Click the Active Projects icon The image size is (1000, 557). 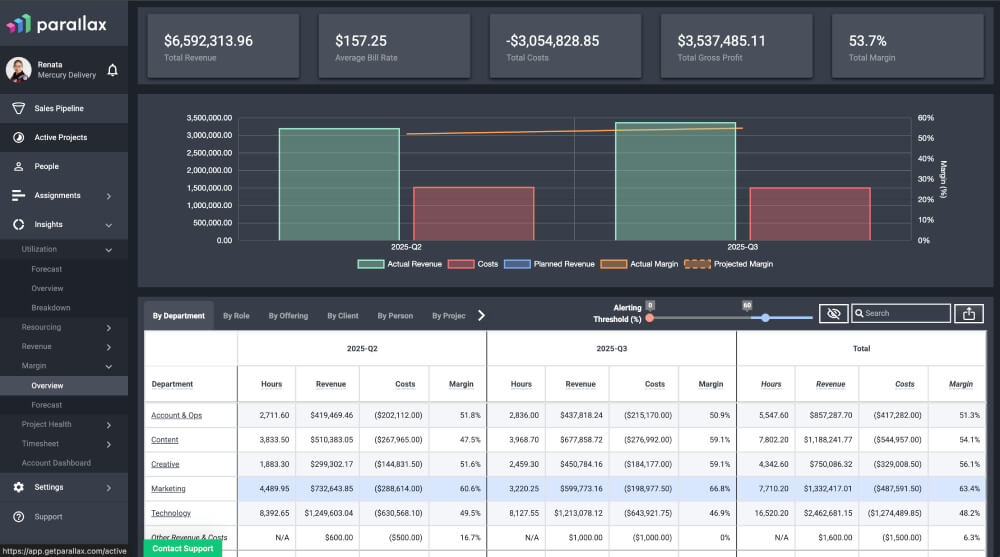click(x=18, y=137)
